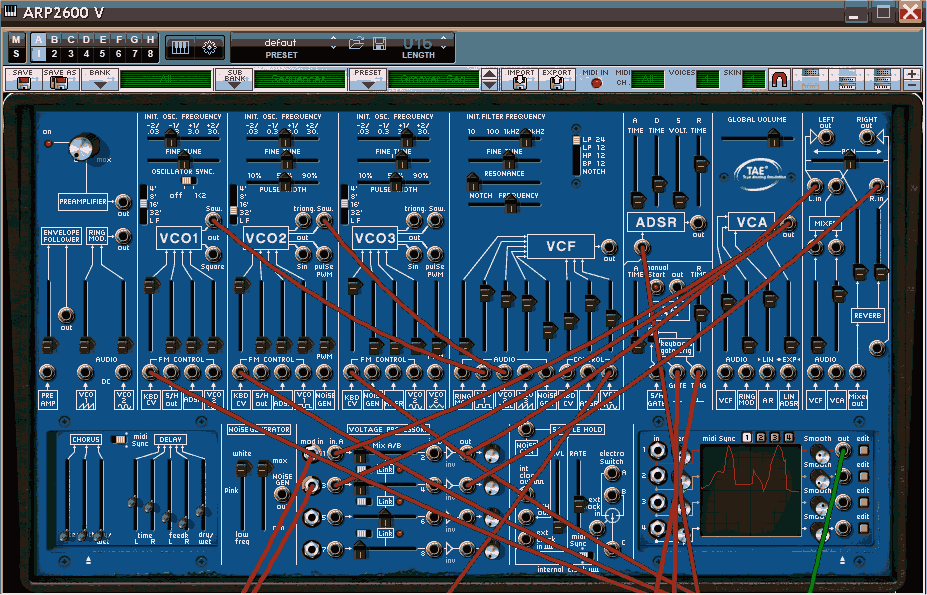Open the PRESET dropdown in toolbar
This screenshot has width=927, height=595.
pyautogui.click(x=368, y=80)
